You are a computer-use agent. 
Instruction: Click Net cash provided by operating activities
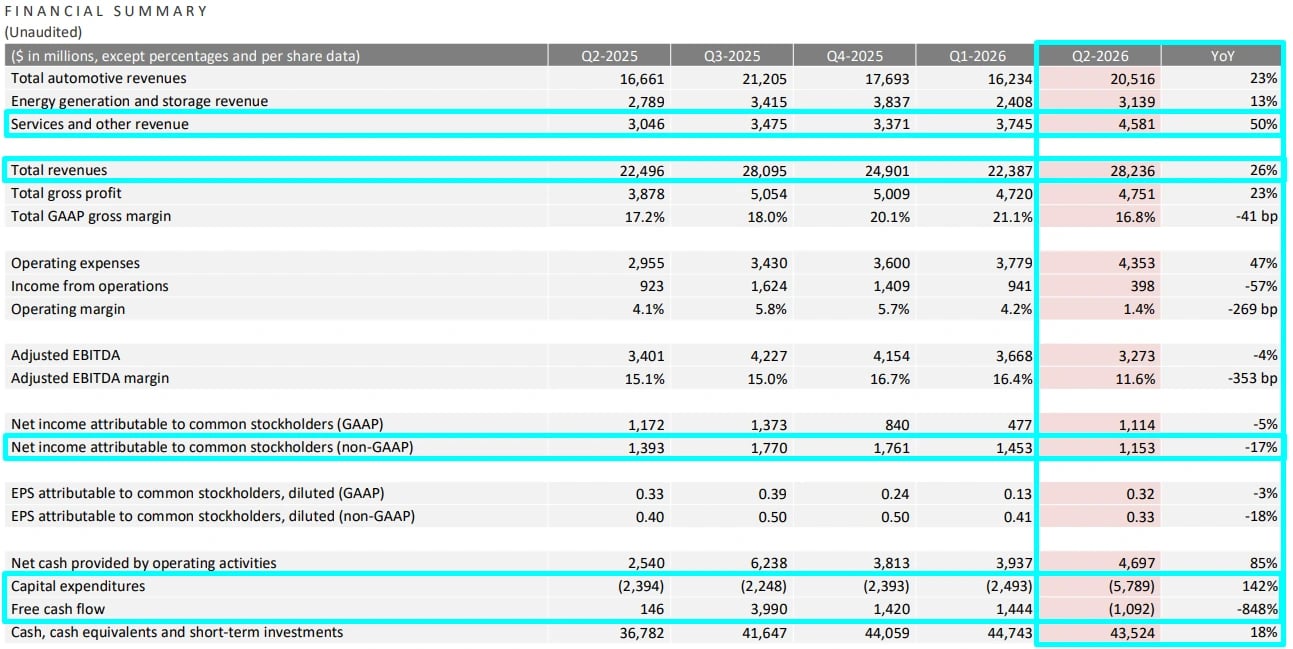click(x=144, y=563)
